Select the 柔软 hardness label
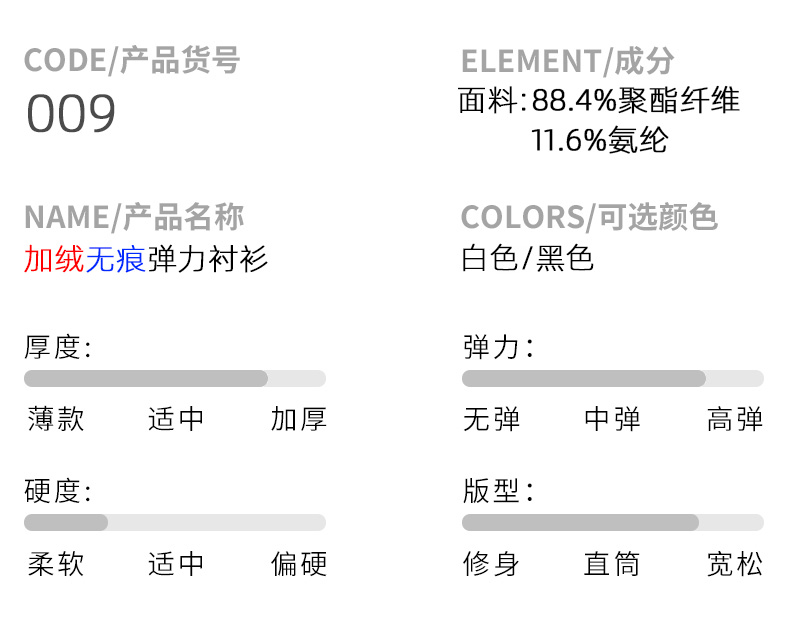Screen dimensions: 790x621 coord(56,564)
